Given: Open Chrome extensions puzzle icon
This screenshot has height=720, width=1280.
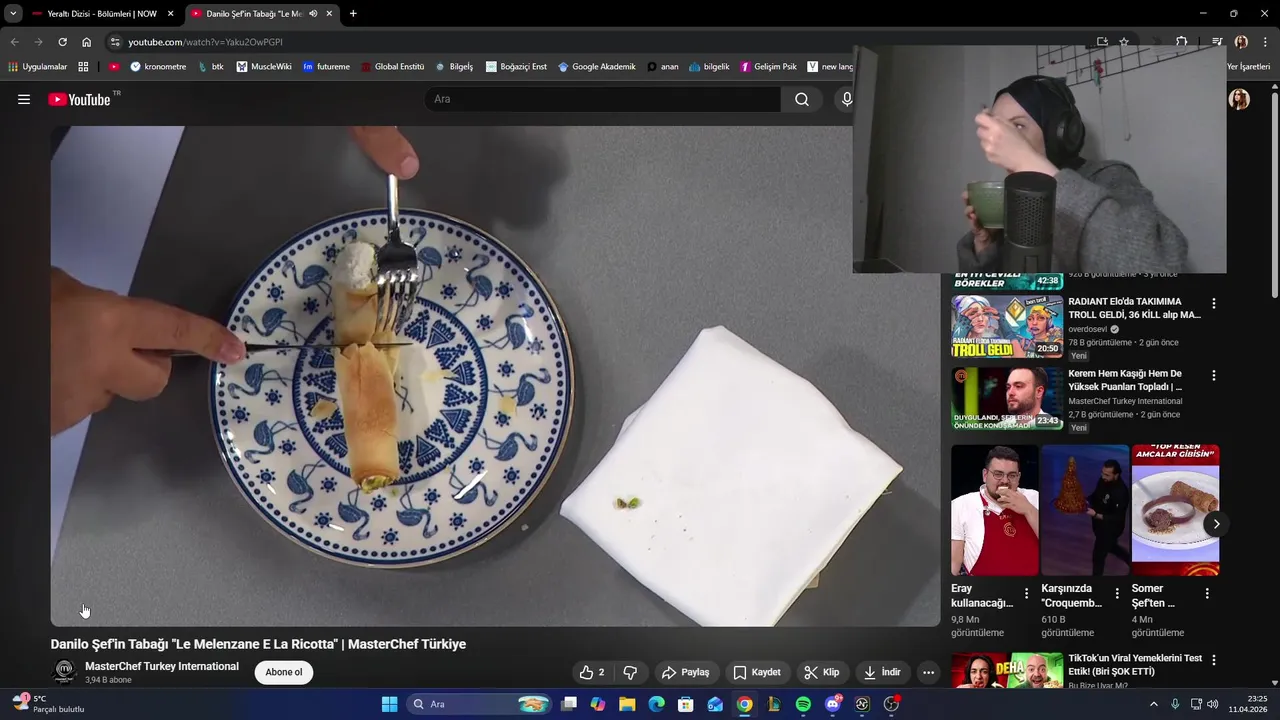Looking at the screenshot, I should (1182, 42).
